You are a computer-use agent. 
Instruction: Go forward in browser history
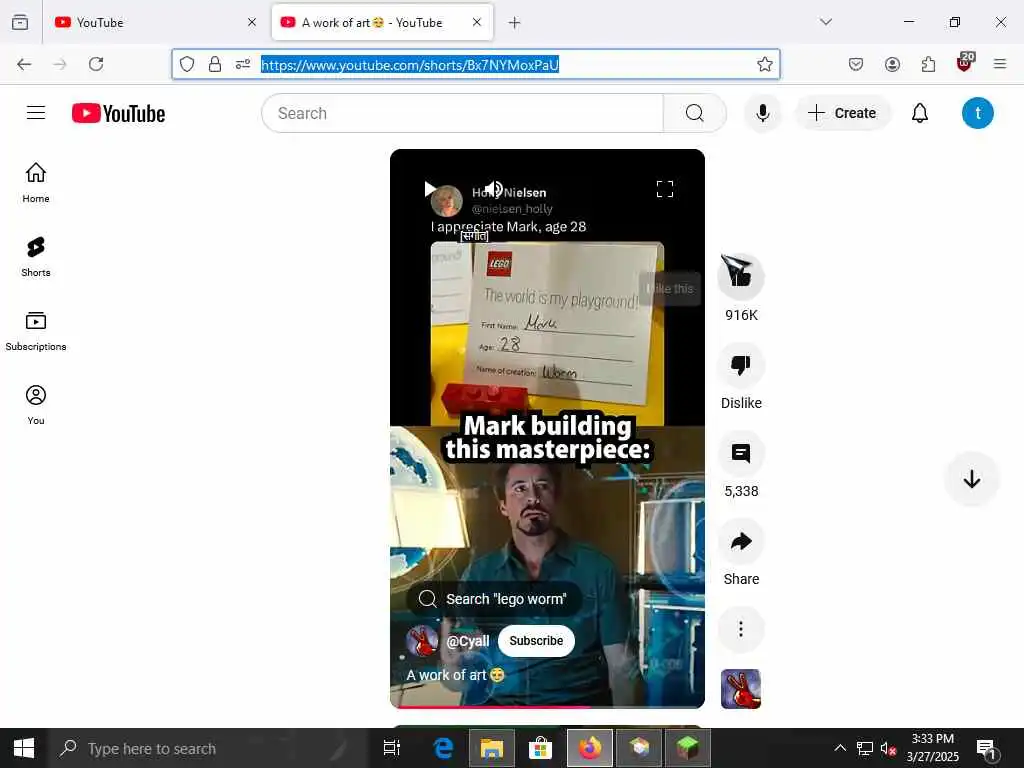click(60, 64)
